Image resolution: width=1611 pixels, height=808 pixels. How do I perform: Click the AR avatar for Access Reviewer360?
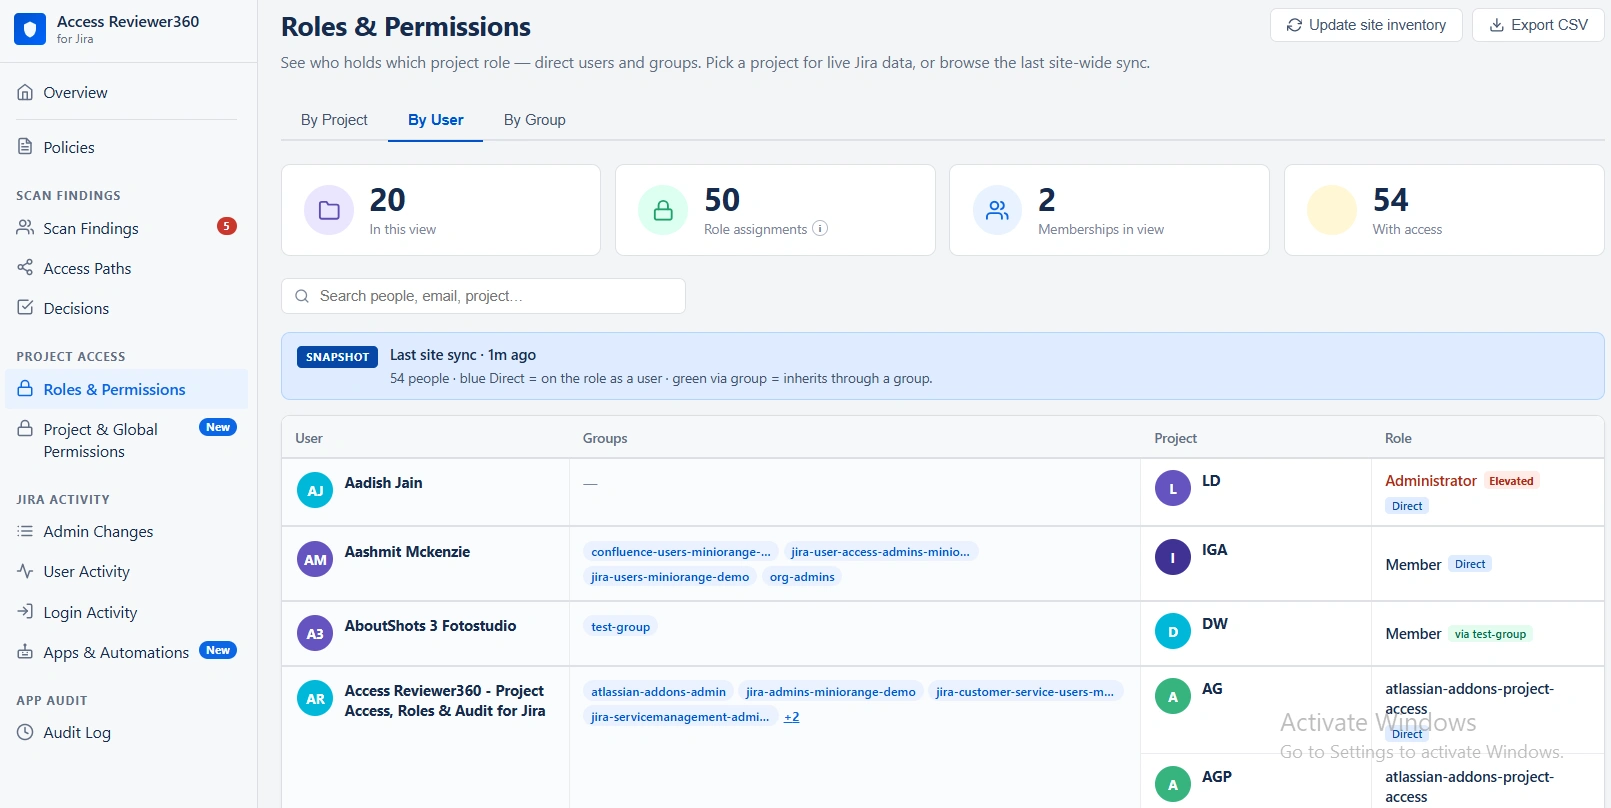(315, 698)
